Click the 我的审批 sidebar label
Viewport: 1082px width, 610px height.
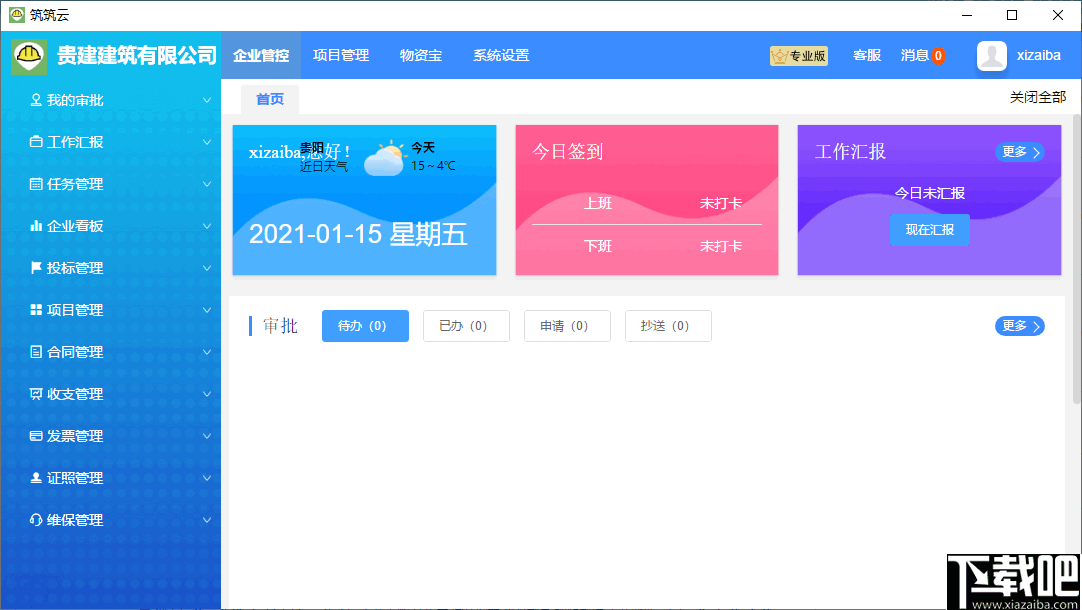coord(75,100)
